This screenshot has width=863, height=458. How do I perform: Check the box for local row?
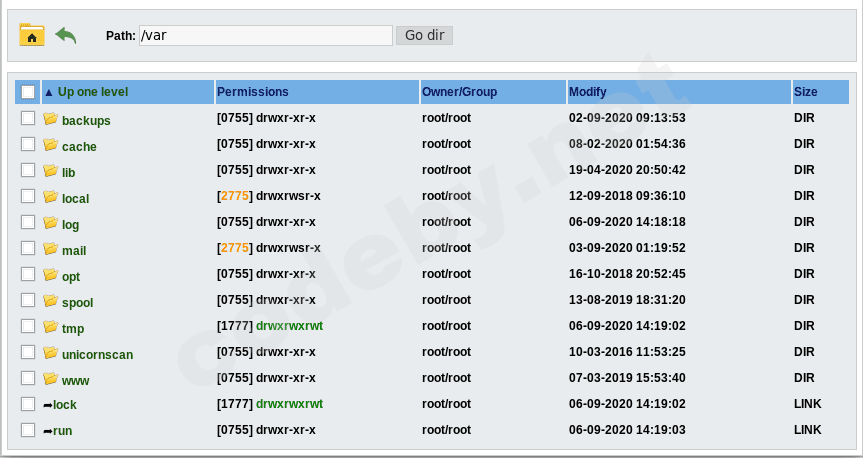[28, 196]
